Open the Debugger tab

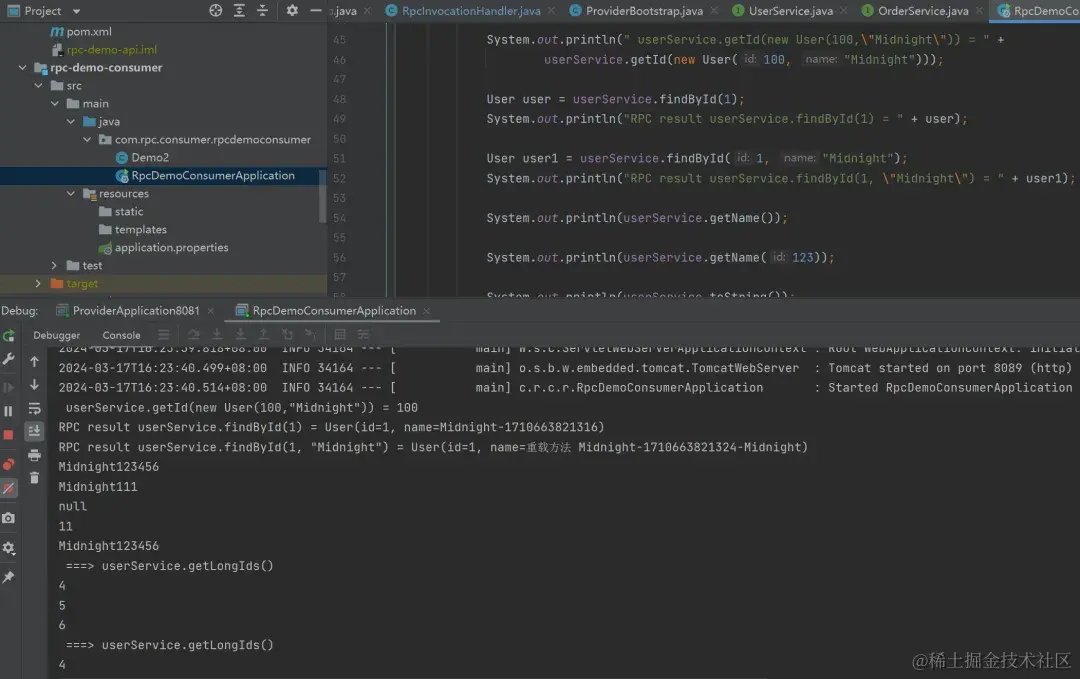tap(56, 335)
